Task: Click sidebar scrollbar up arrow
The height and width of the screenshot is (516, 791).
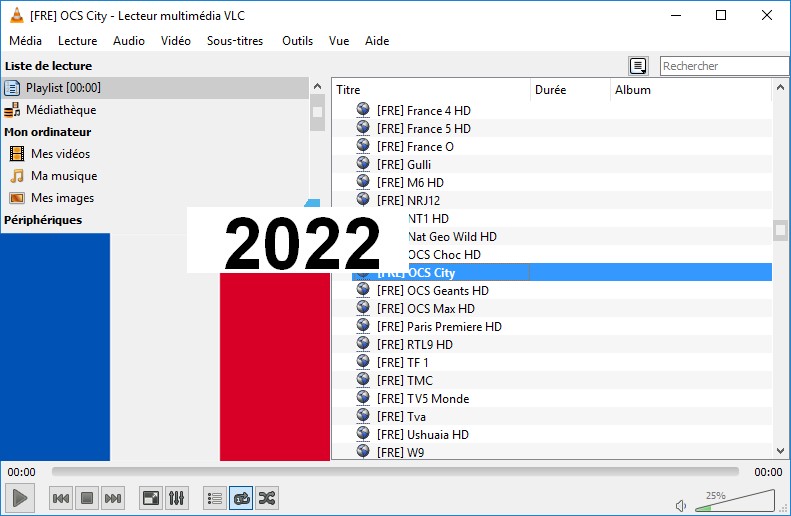Action: pos(317,87)
